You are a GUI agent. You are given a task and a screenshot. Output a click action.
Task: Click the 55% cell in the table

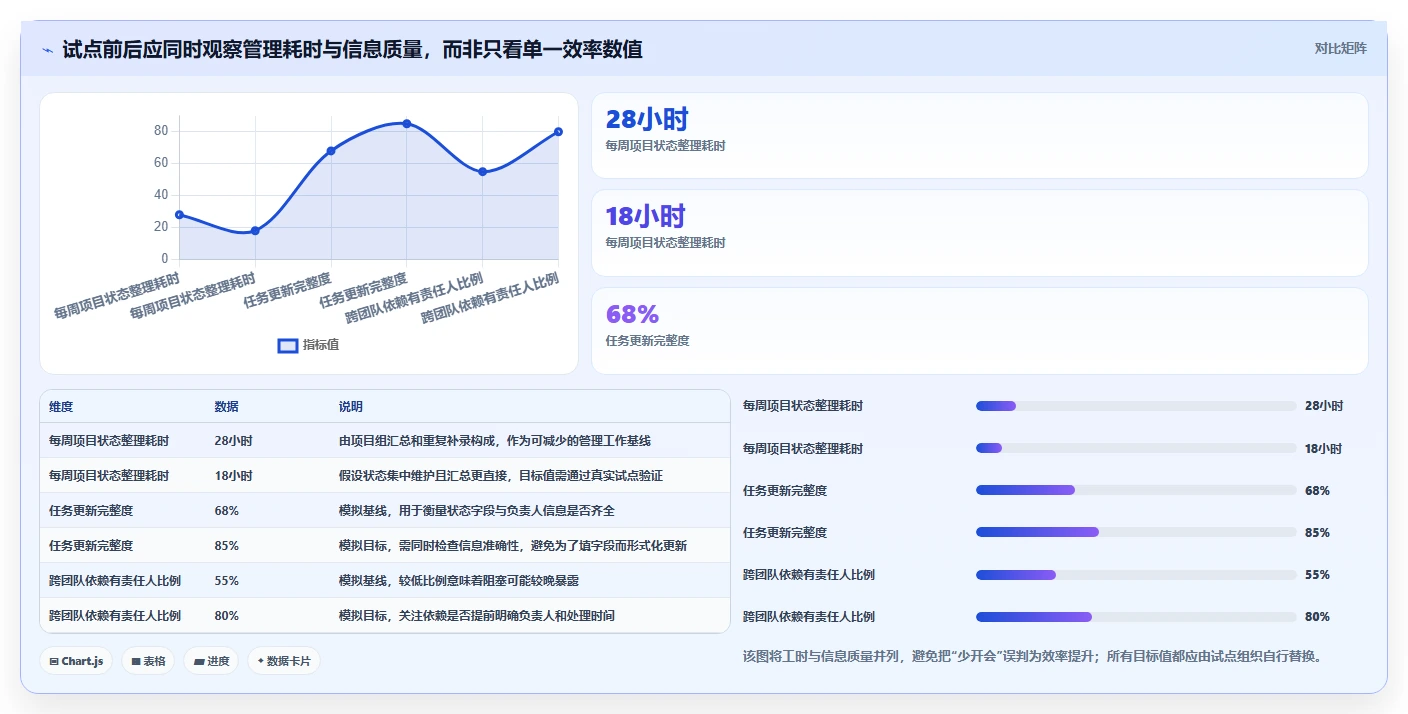pyautogui.click(x=227, y=581)
